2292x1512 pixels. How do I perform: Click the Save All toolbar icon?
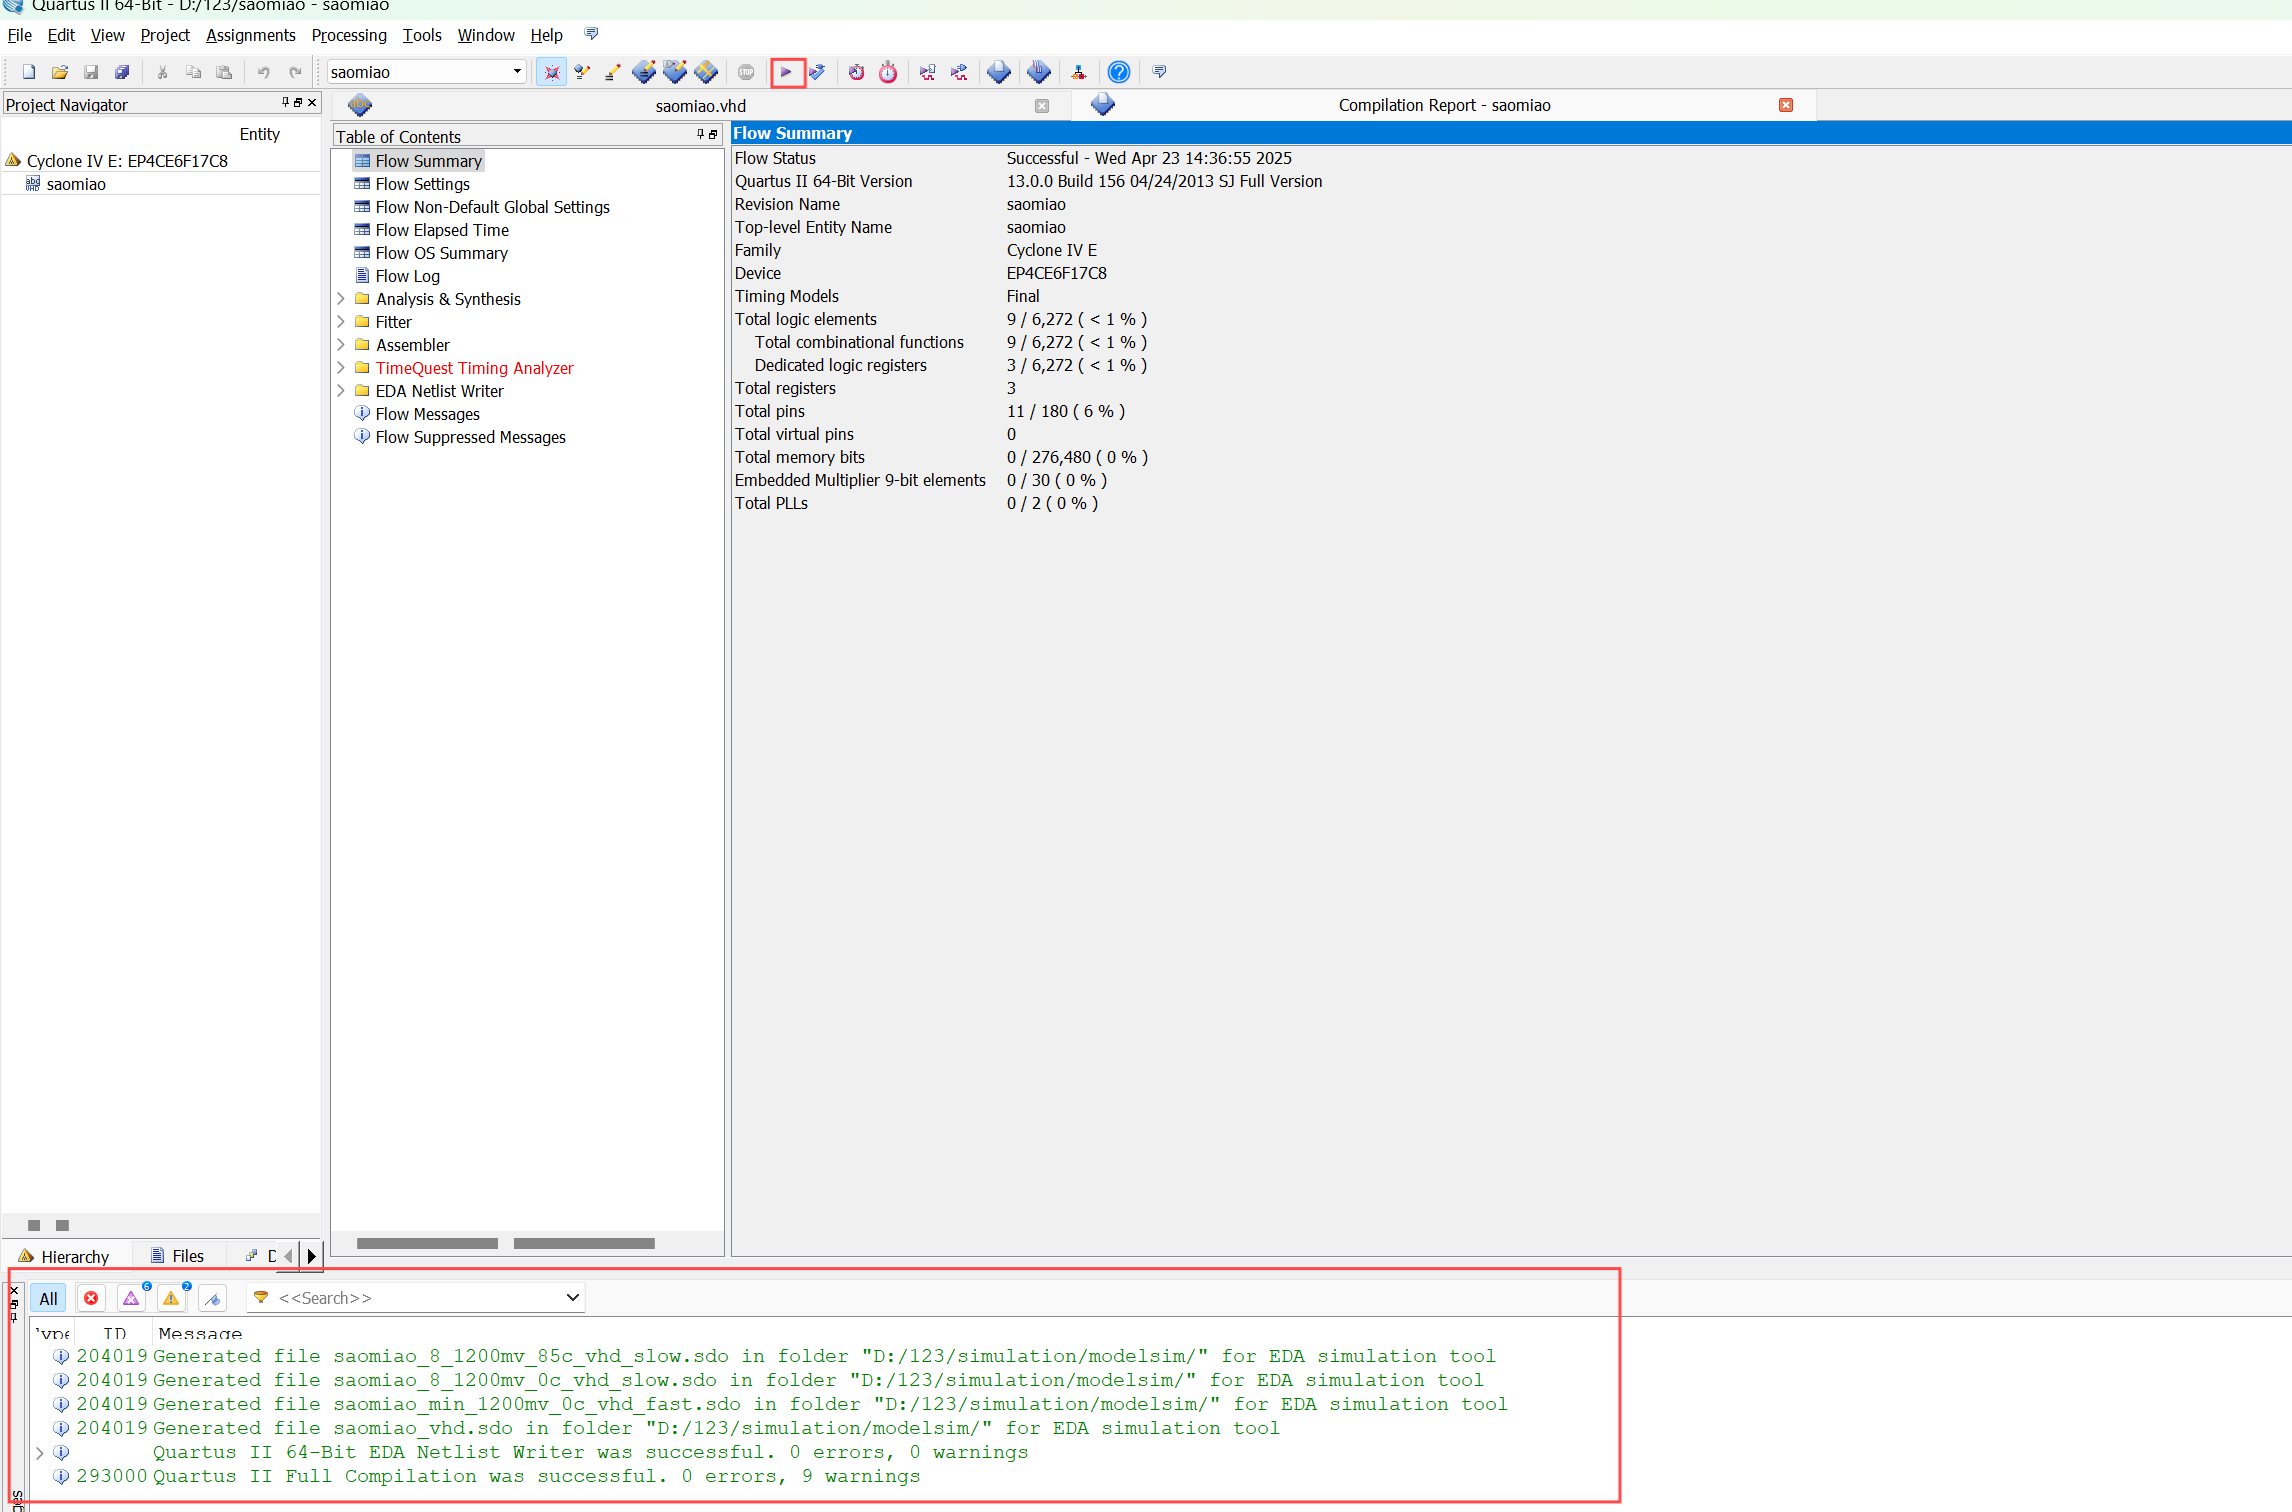click(x=122, y=72)
